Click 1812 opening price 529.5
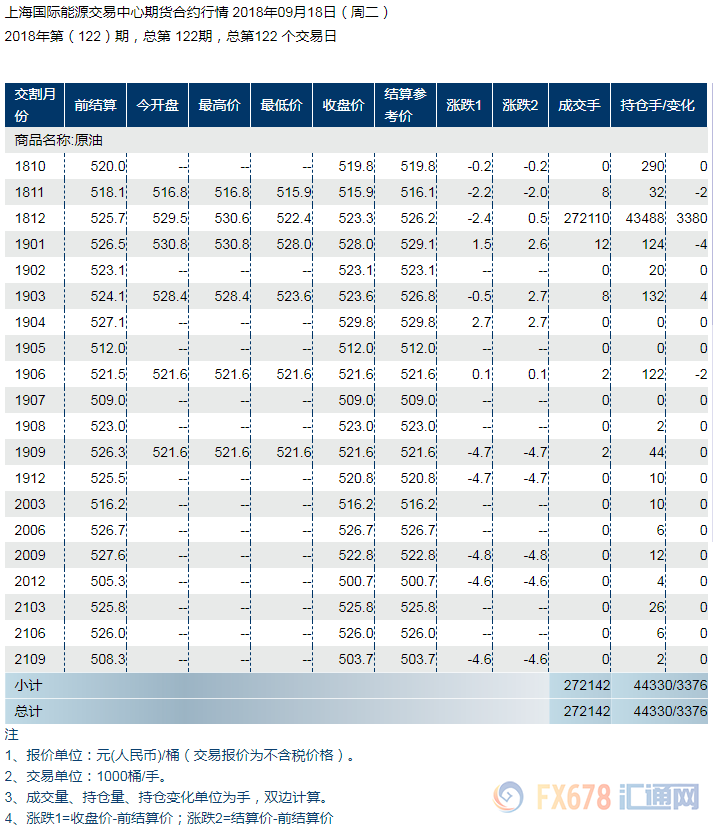The width and height of the screenshot is (717, 833). click(x=170, y=218)
